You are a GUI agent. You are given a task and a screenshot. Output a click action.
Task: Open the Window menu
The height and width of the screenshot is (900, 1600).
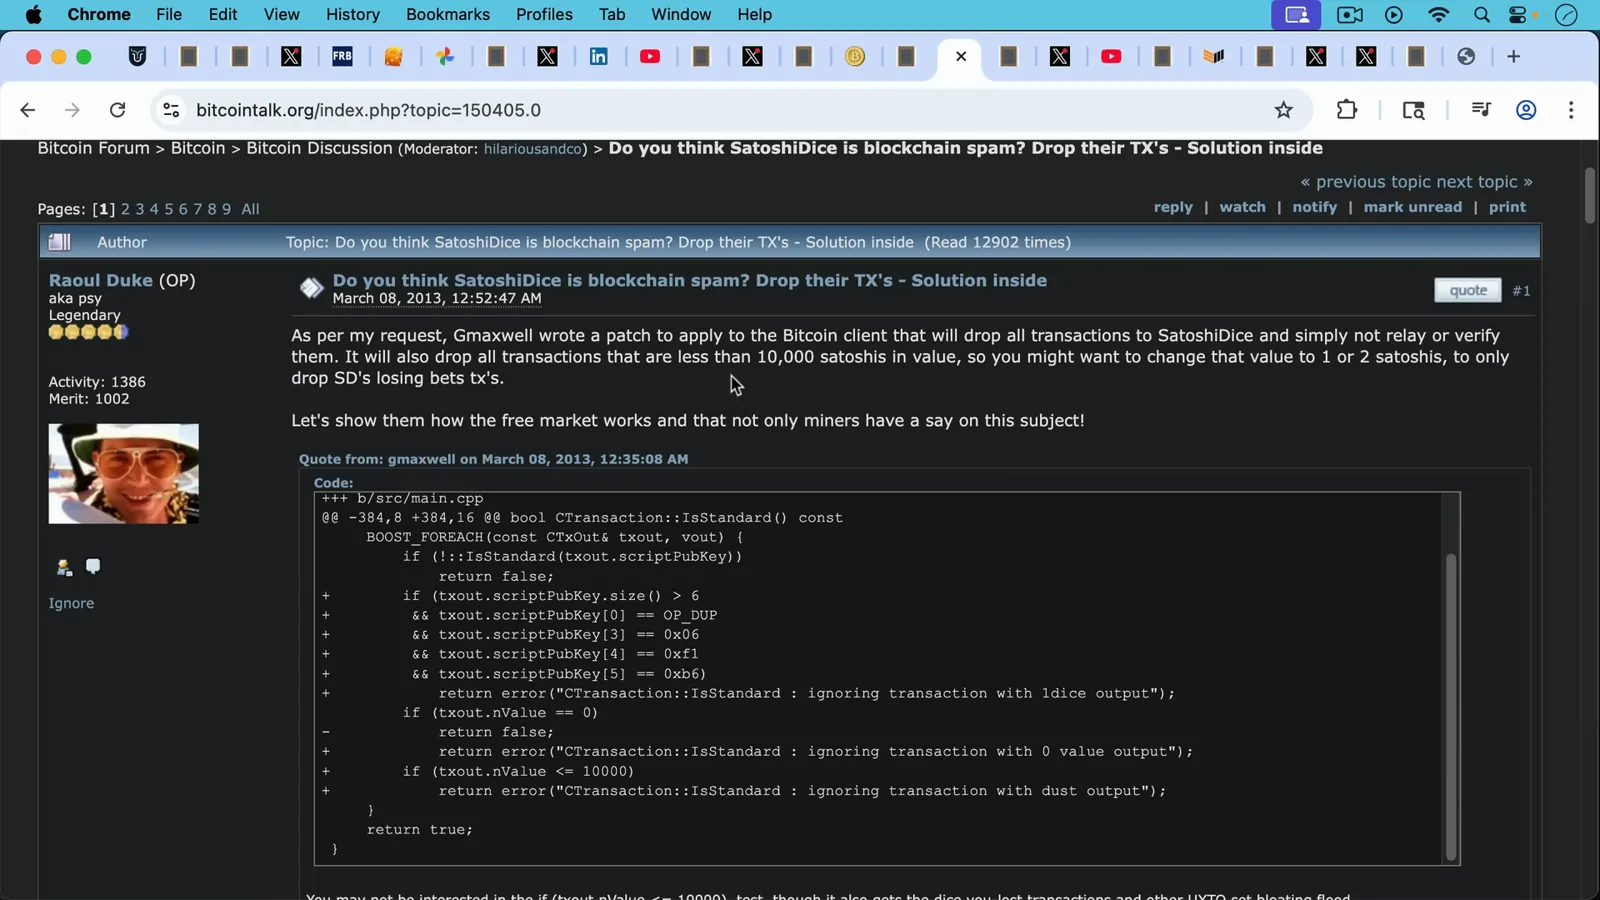tap(681, 14)
